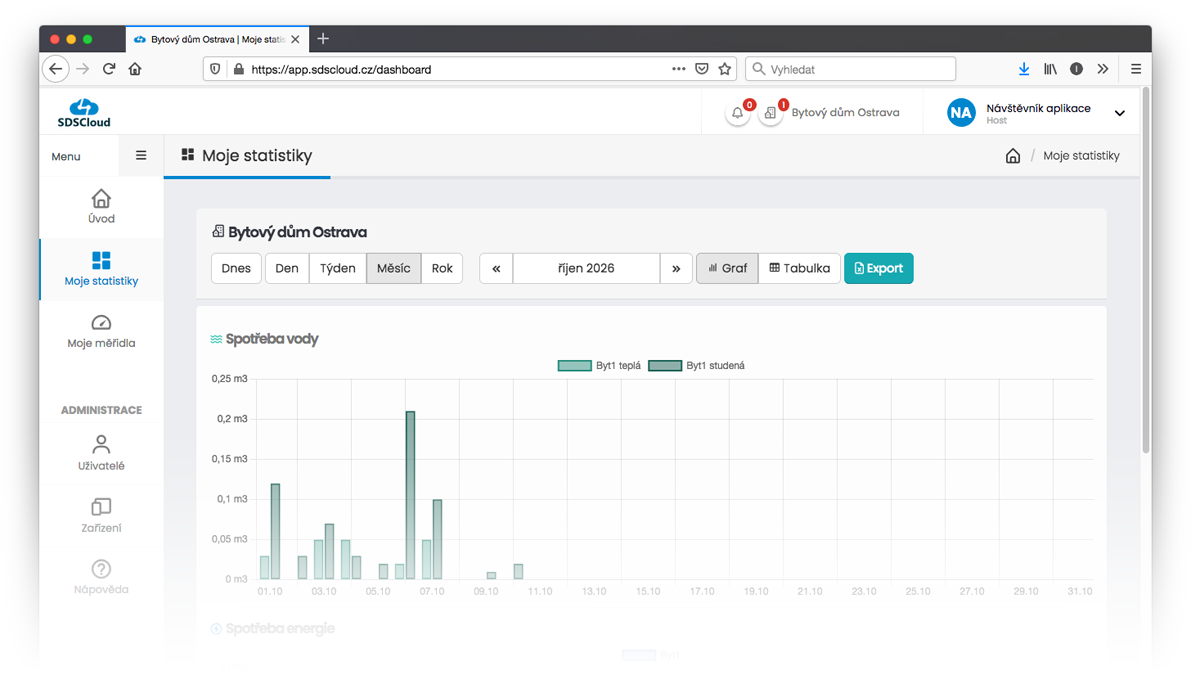Switch the period to Týden
The image size is (1200, 684).
338,268
